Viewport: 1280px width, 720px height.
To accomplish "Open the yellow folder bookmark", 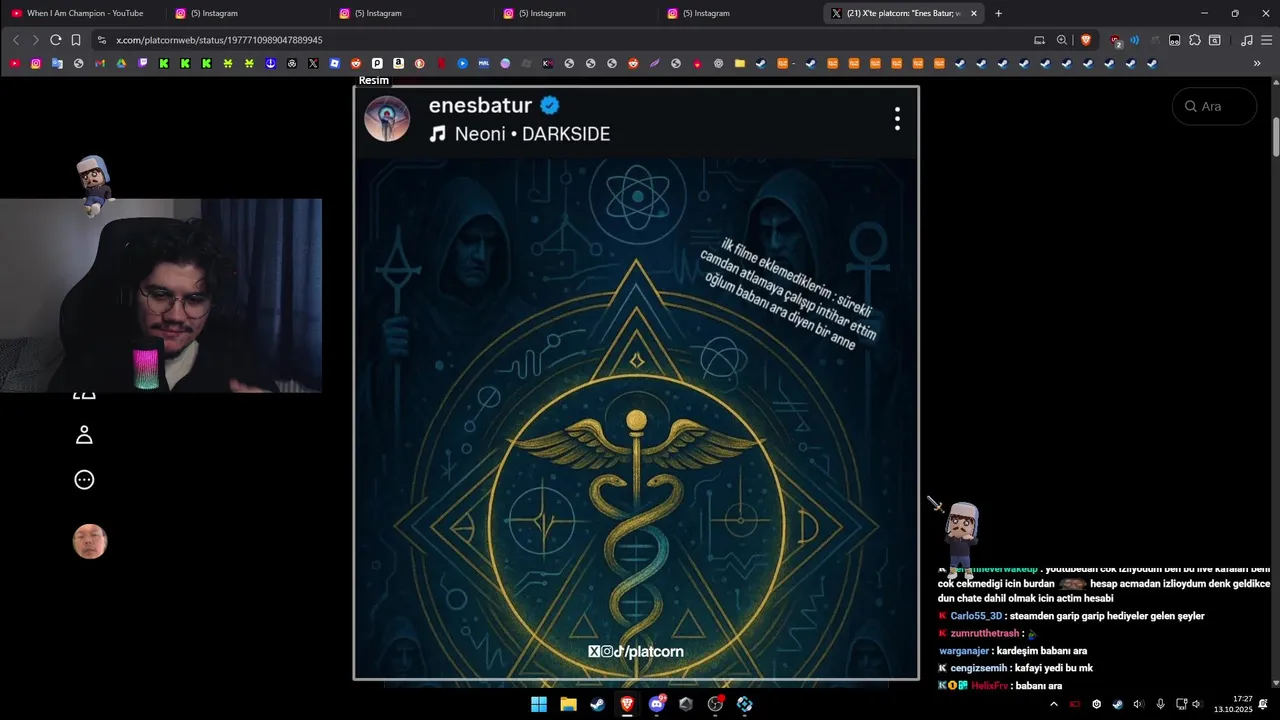I will tap(740, 63).
